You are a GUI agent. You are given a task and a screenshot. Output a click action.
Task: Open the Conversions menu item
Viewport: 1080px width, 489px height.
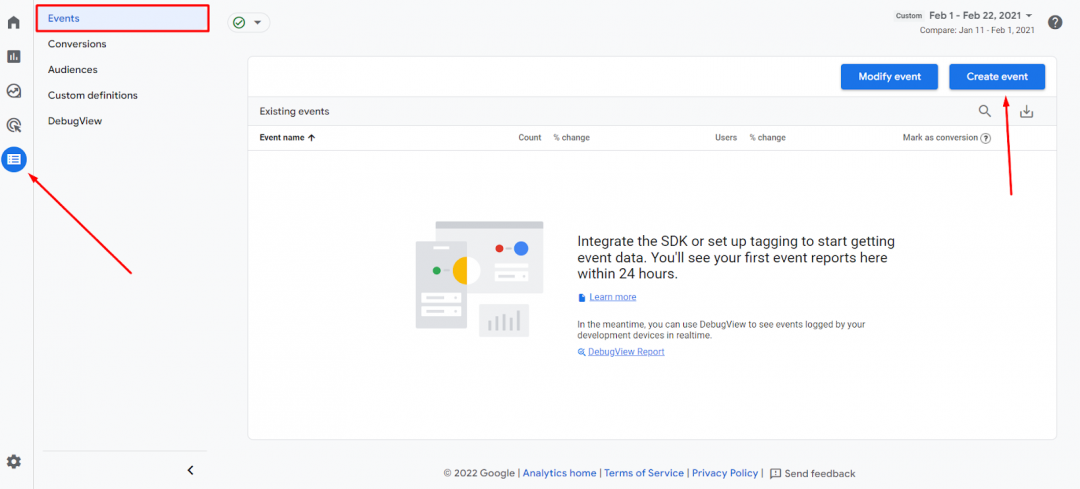pyautogui.click(x=77, y=44)
